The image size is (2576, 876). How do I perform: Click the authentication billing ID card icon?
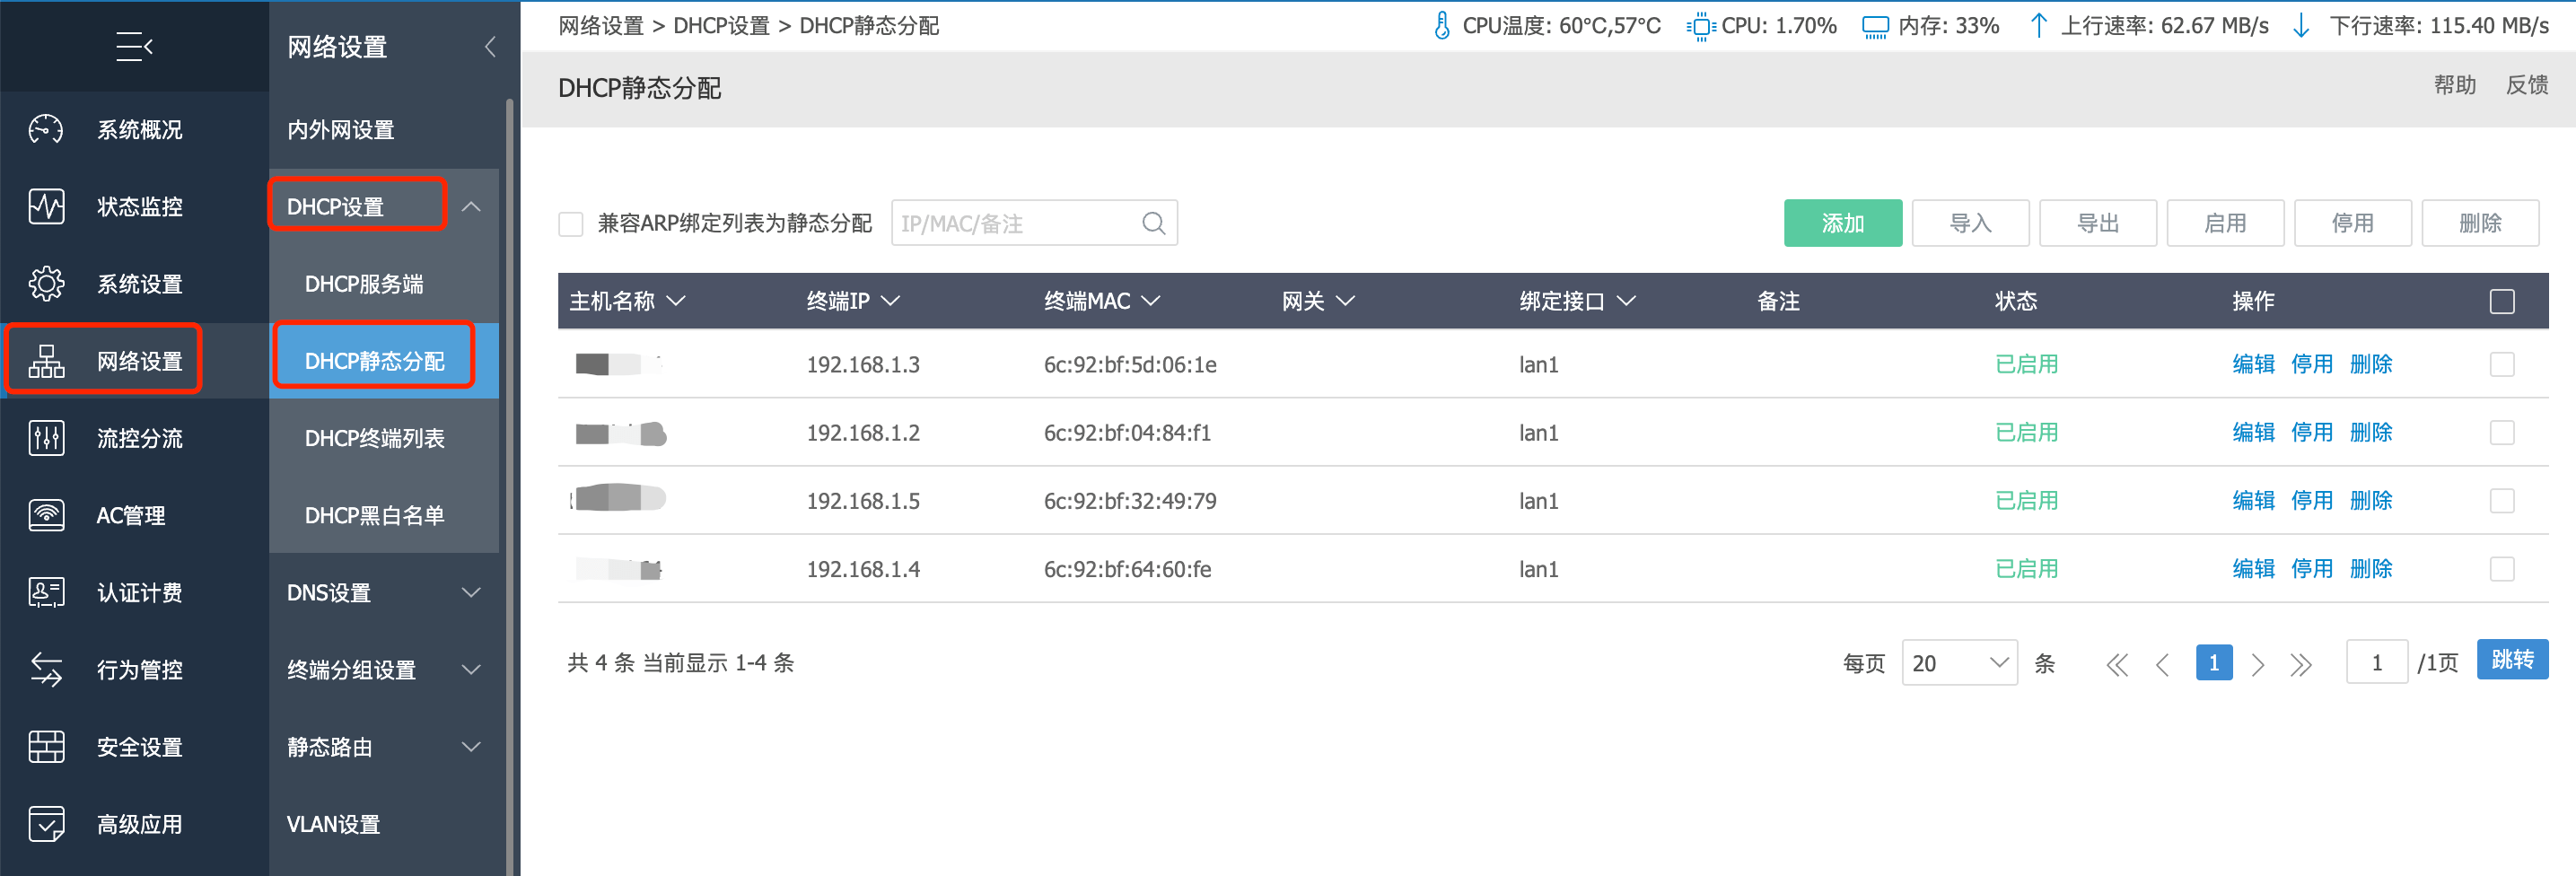(x=46, y=592)
